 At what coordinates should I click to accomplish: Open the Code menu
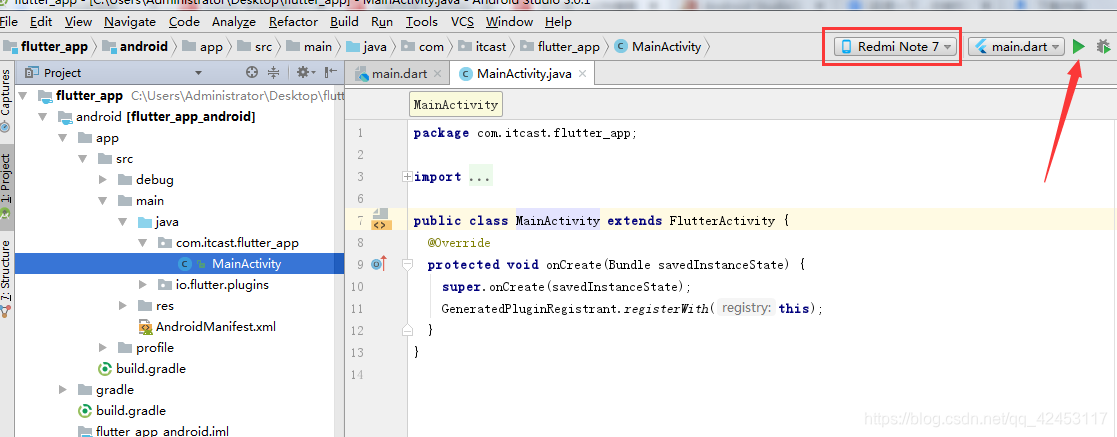pyautogui.click(x=184, y=22)
